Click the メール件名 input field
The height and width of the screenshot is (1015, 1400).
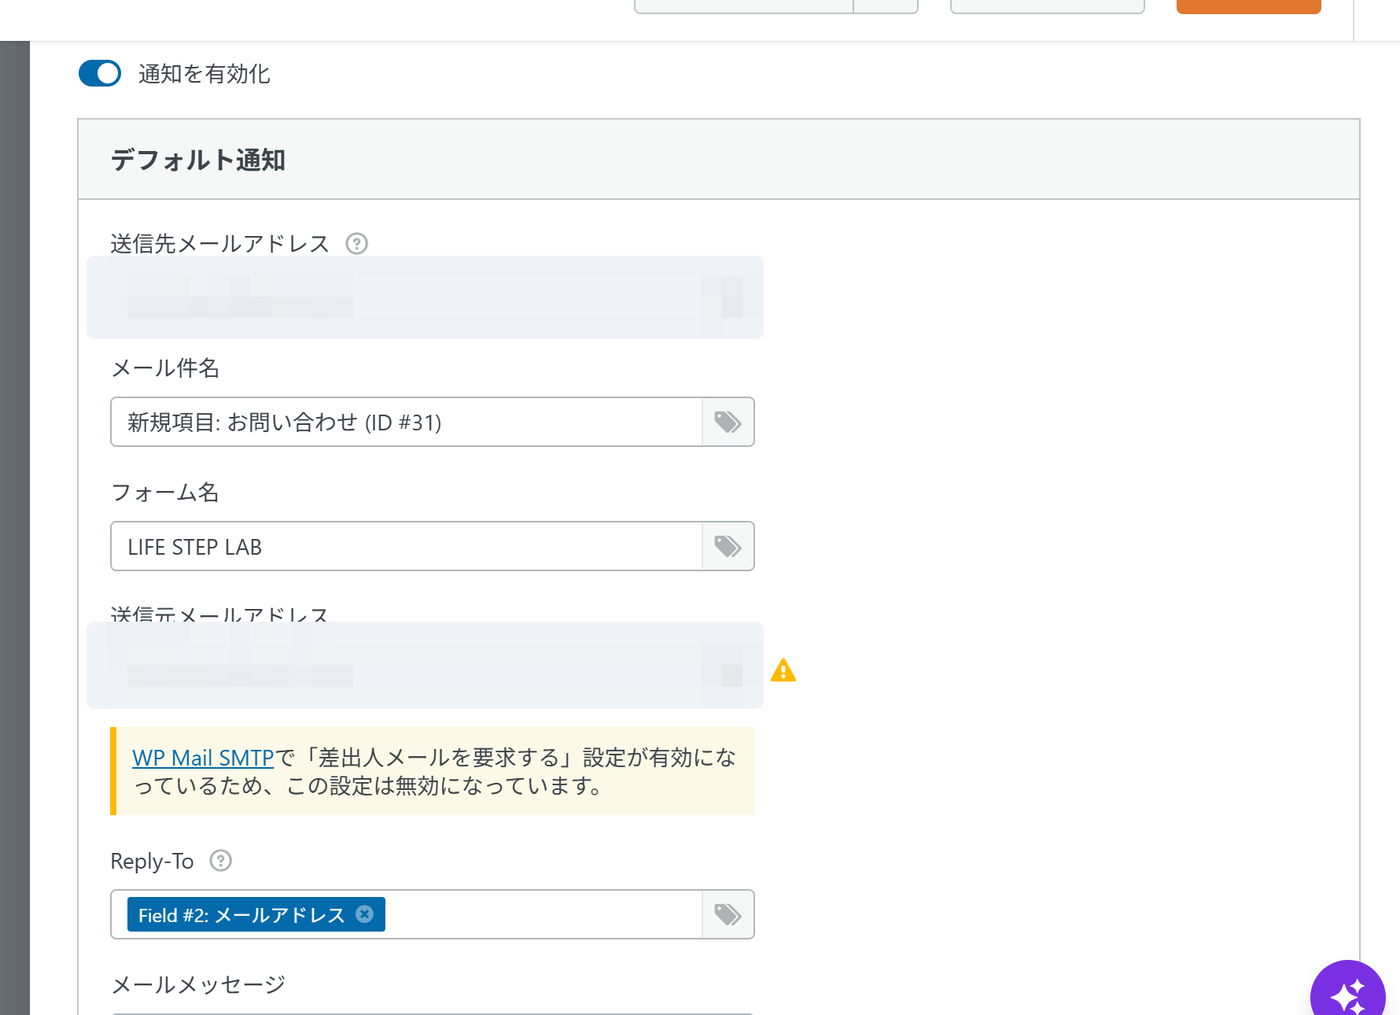tap(406, 422)
